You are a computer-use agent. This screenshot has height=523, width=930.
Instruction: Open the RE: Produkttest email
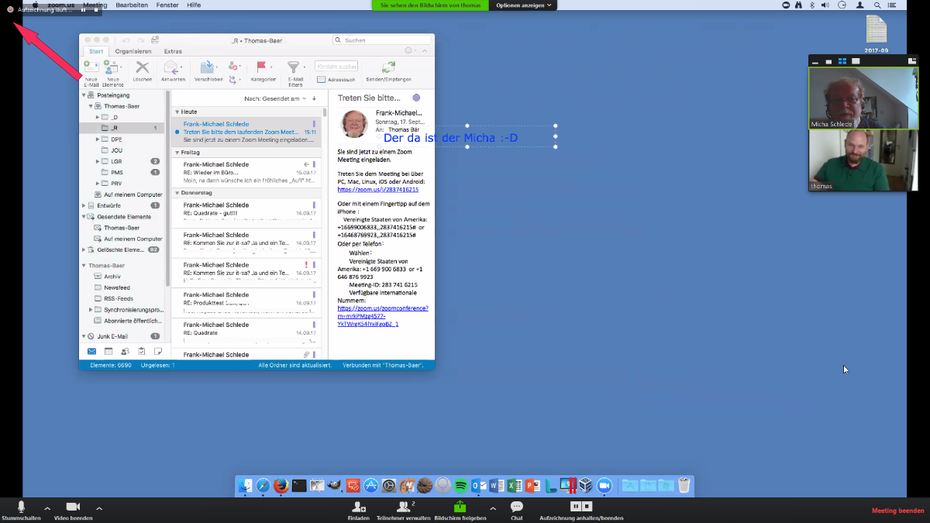click(x=246, y=302)
